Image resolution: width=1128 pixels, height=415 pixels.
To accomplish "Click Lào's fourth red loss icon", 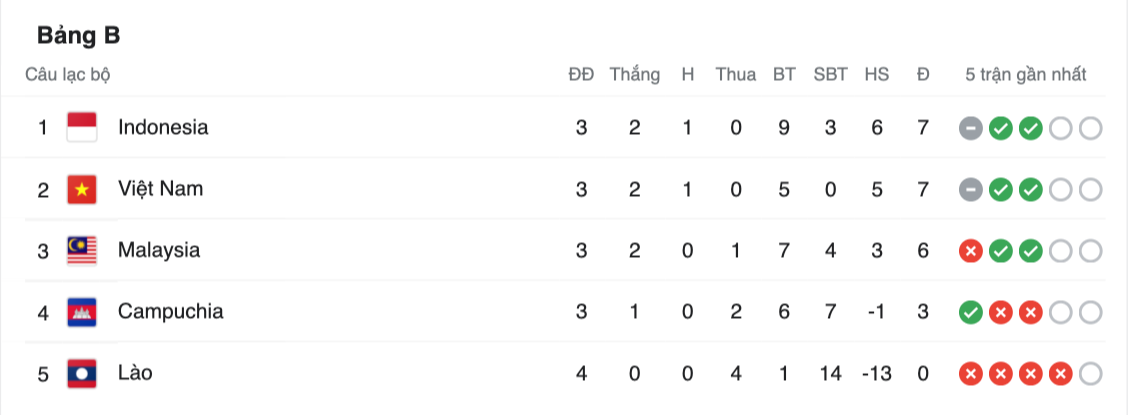I will (1061, 375).
